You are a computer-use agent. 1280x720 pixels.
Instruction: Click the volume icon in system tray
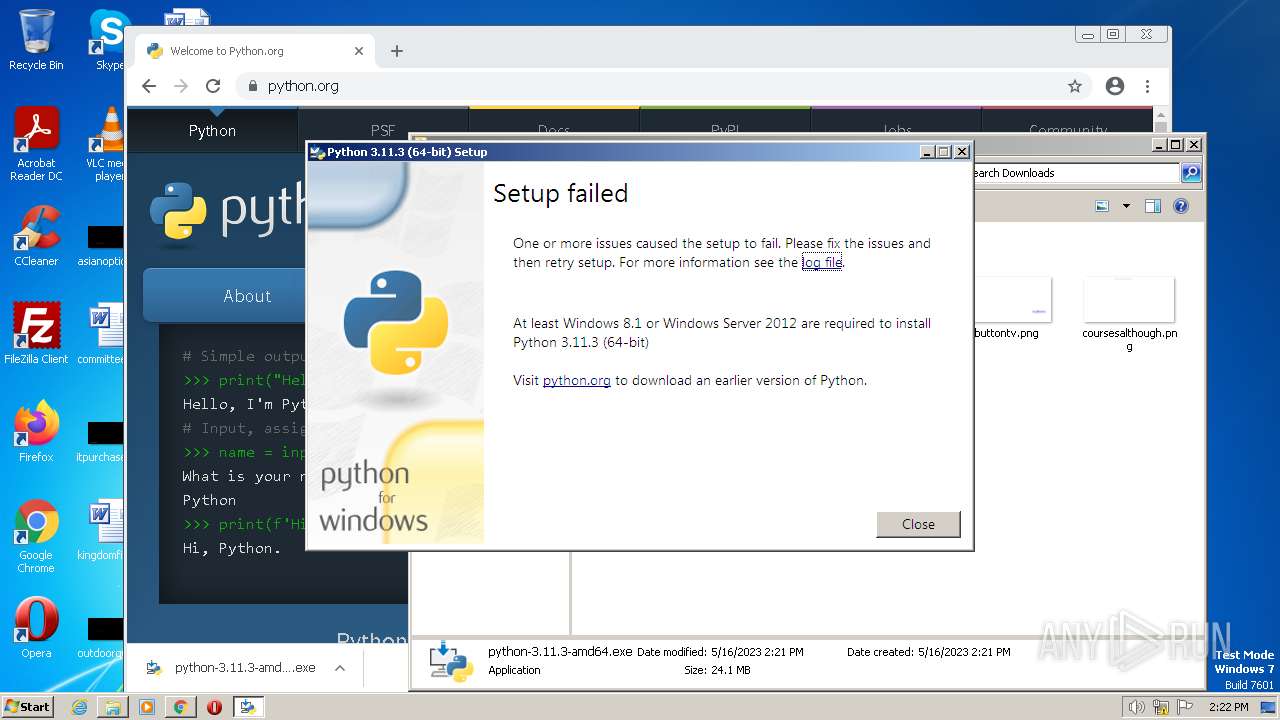click(1137, 707)
